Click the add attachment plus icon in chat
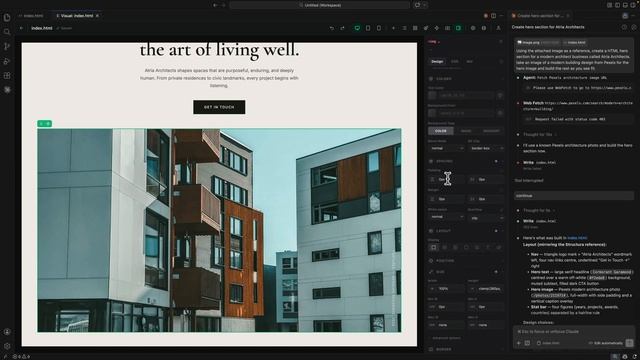The height and width of the screenshot is (360, 640). (x=519, y=343)
